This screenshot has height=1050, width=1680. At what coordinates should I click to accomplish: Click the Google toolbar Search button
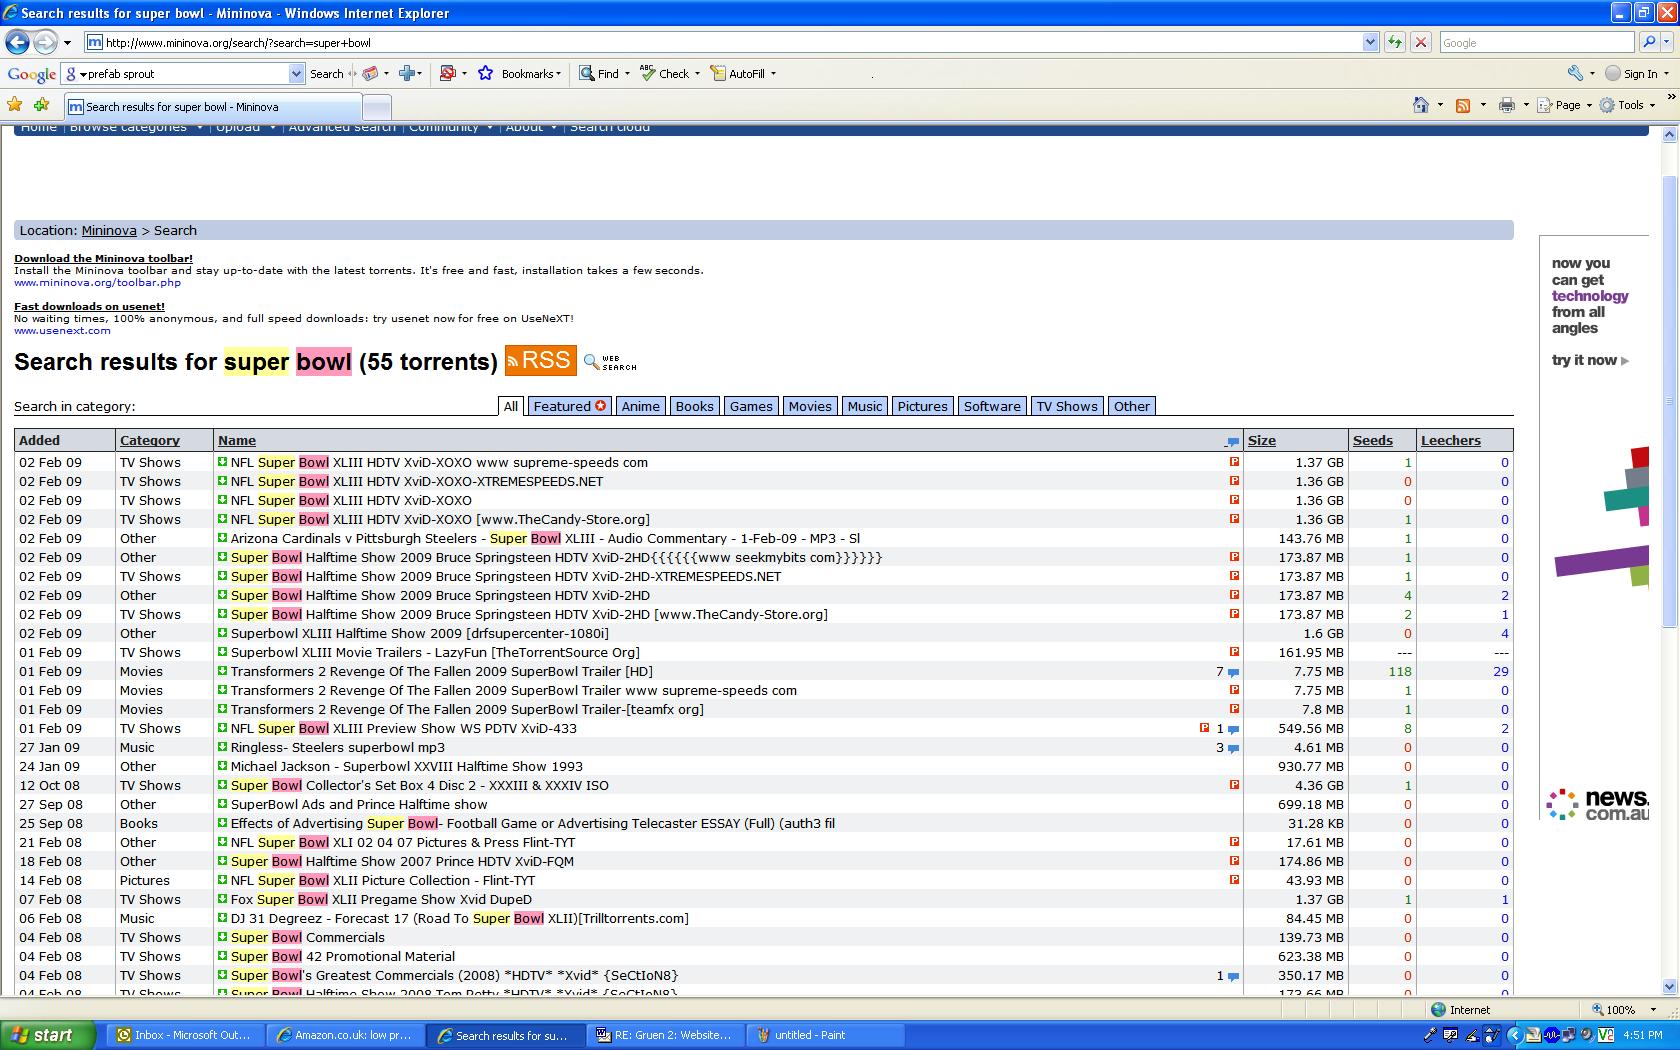pyautogui.click(x=326, y=73)
